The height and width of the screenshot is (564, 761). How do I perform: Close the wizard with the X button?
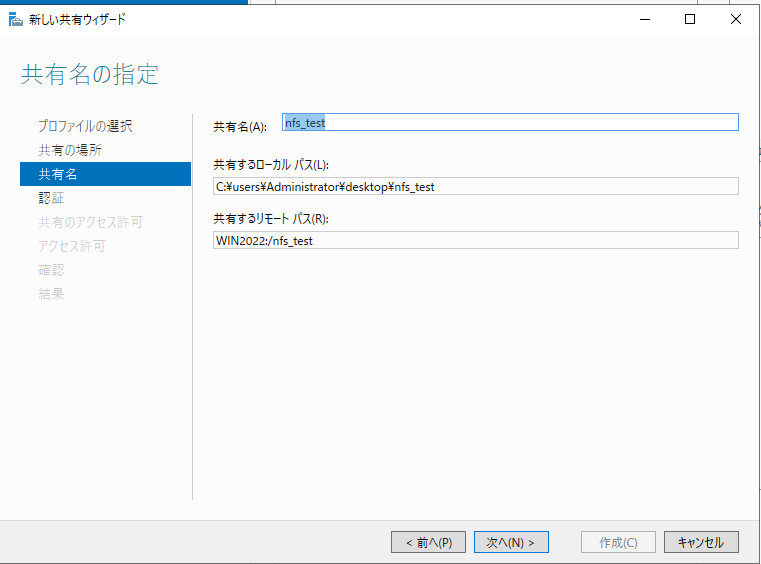point(736,19)
